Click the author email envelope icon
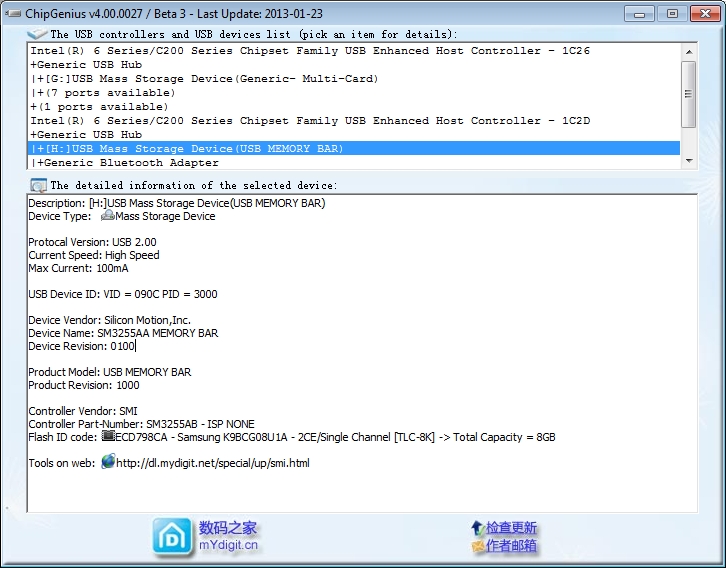This screenshot has width=726, height=568. pyautogui.click(x=477, y=546)
